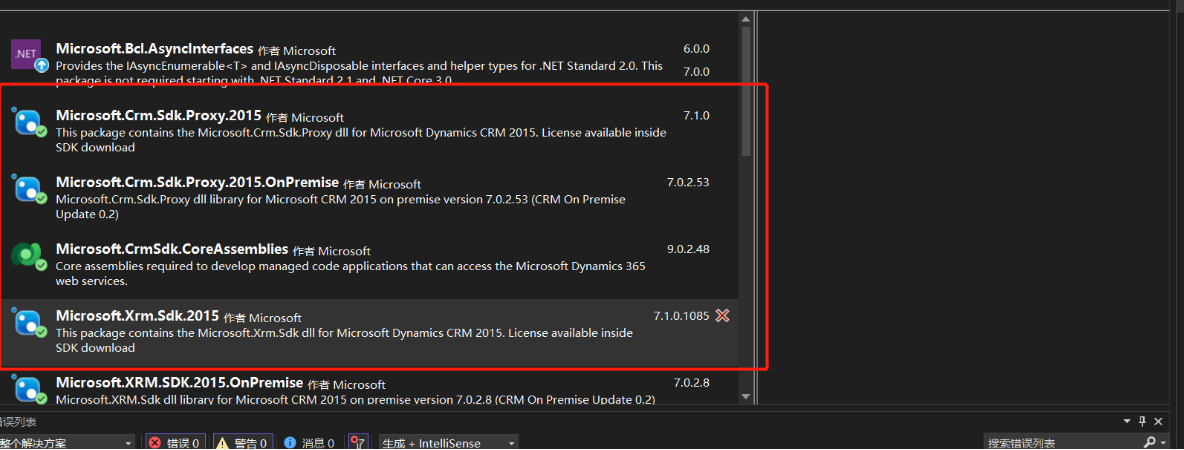
Task: Select the Microsoft.CrmSdk.CoreAssemblies package name
Action: pyautogui.click(x=172, y=249)
